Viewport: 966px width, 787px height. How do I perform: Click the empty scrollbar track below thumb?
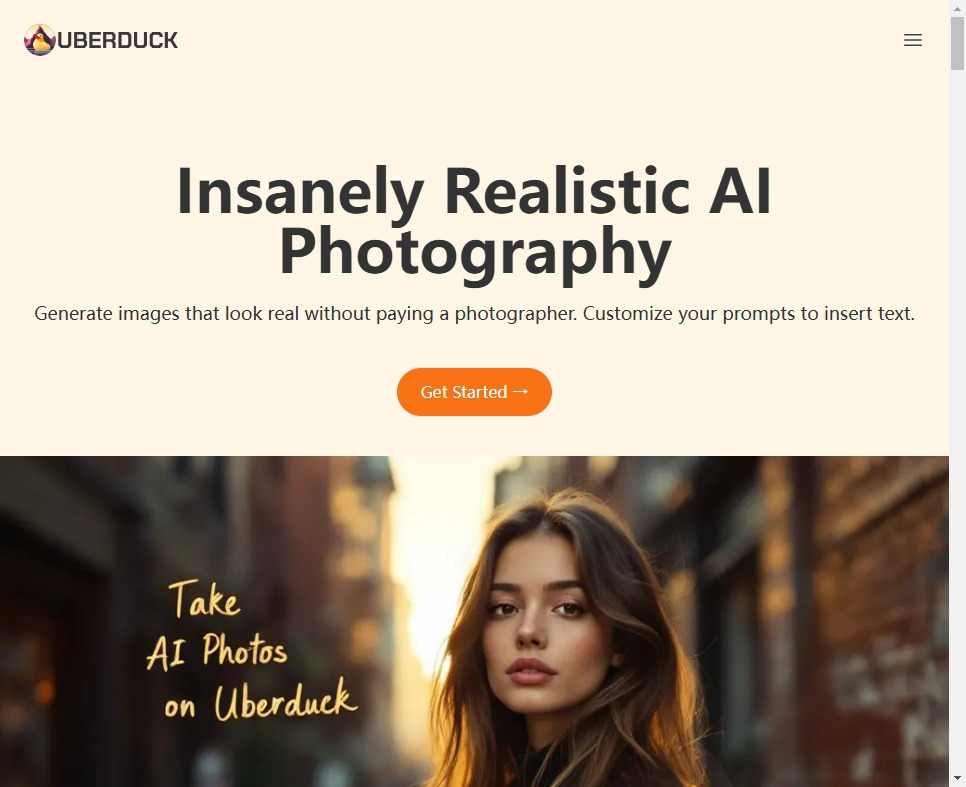[x=957, y=419]
